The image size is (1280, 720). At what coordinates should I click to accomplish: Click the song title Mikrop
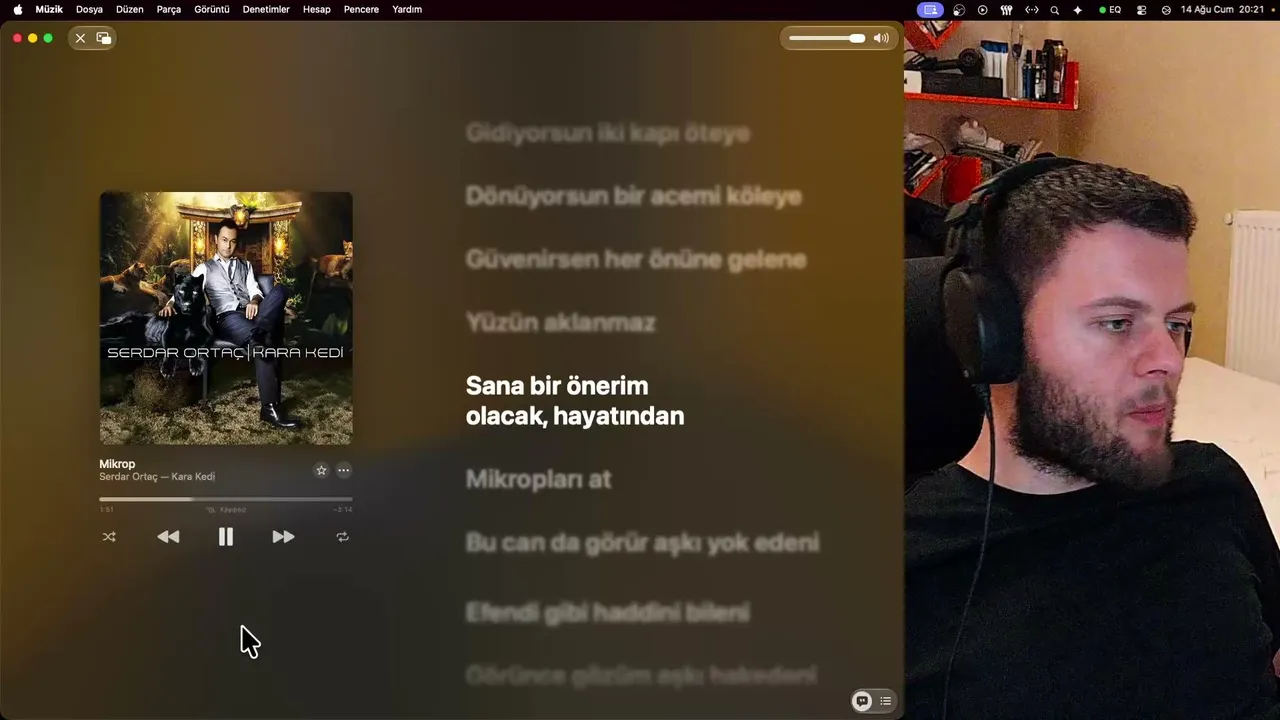tap(117, 464)
